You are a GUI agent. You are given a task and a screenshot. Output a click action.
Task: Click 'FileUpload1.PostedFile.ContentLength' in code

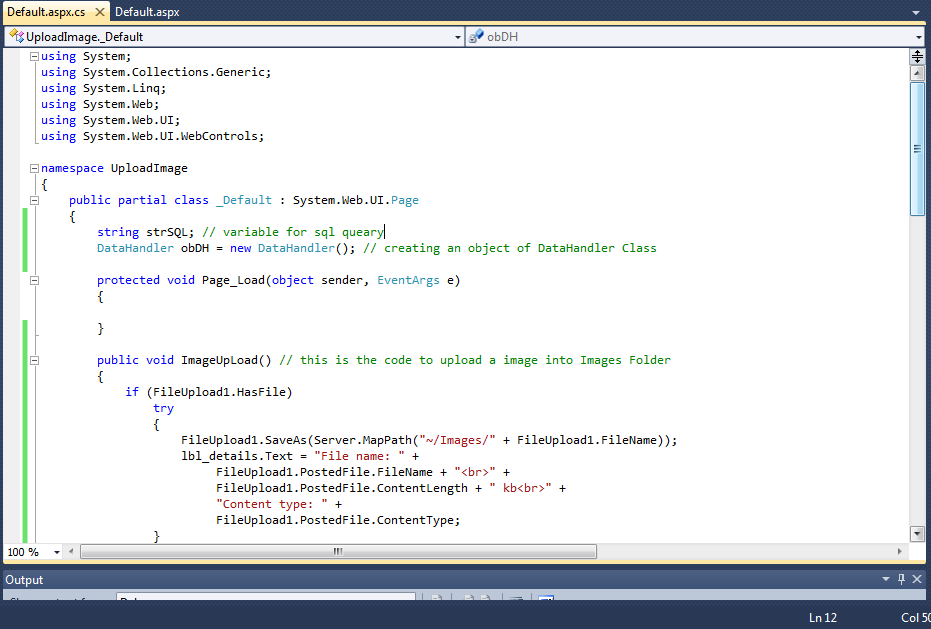click(342, 488)
